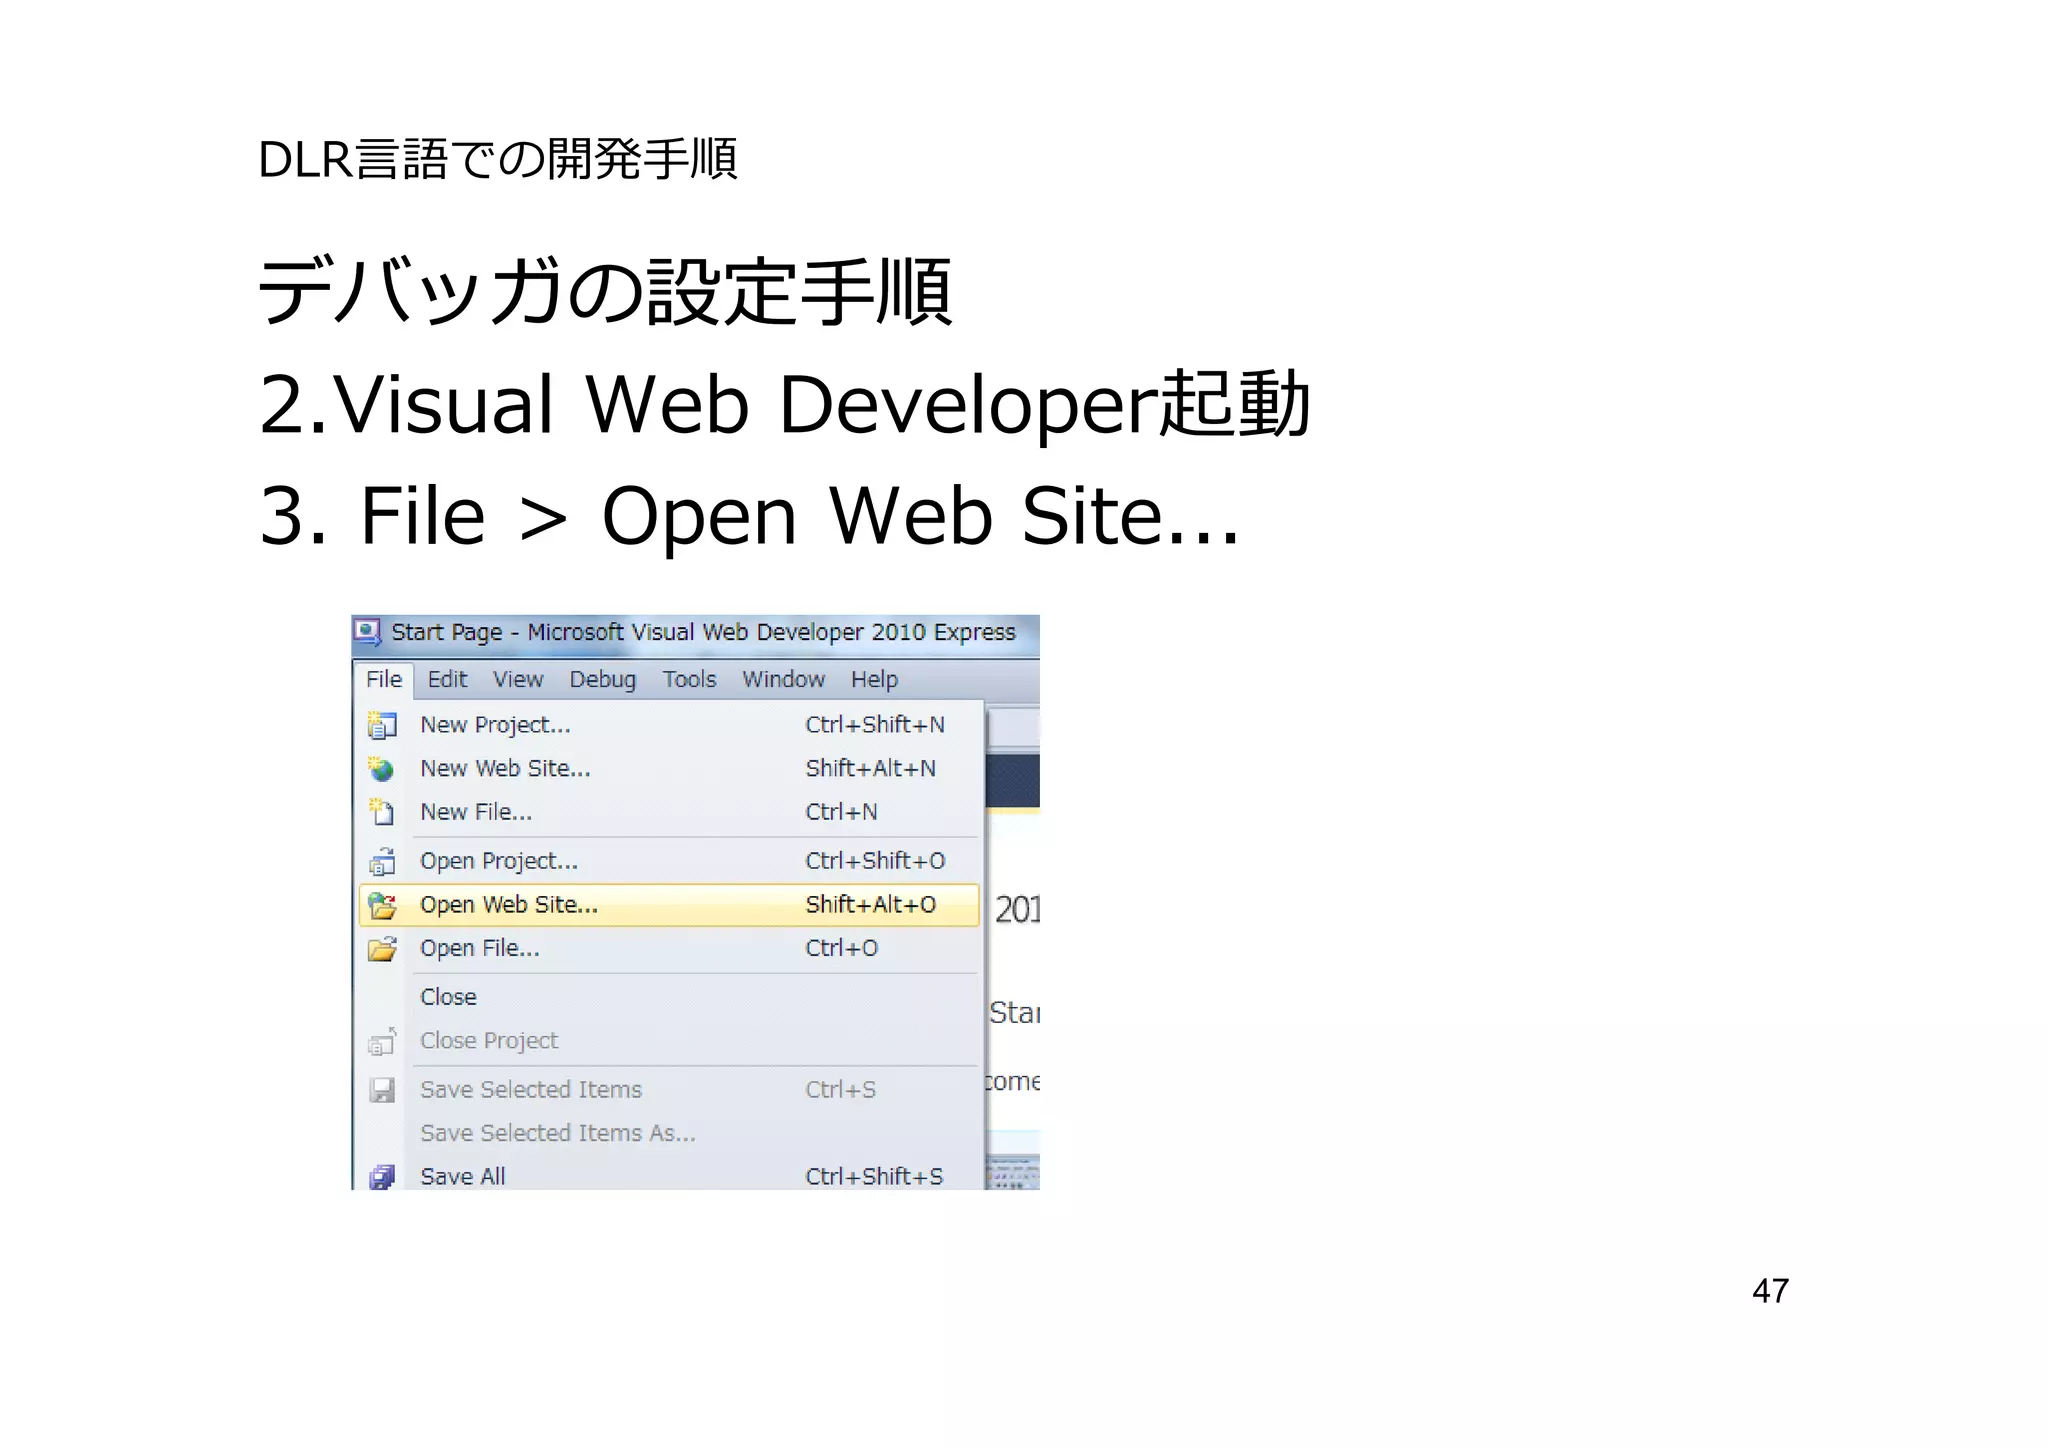Open the Help menu
The height and width of the screenshot is (1448, 2048).
875,679
